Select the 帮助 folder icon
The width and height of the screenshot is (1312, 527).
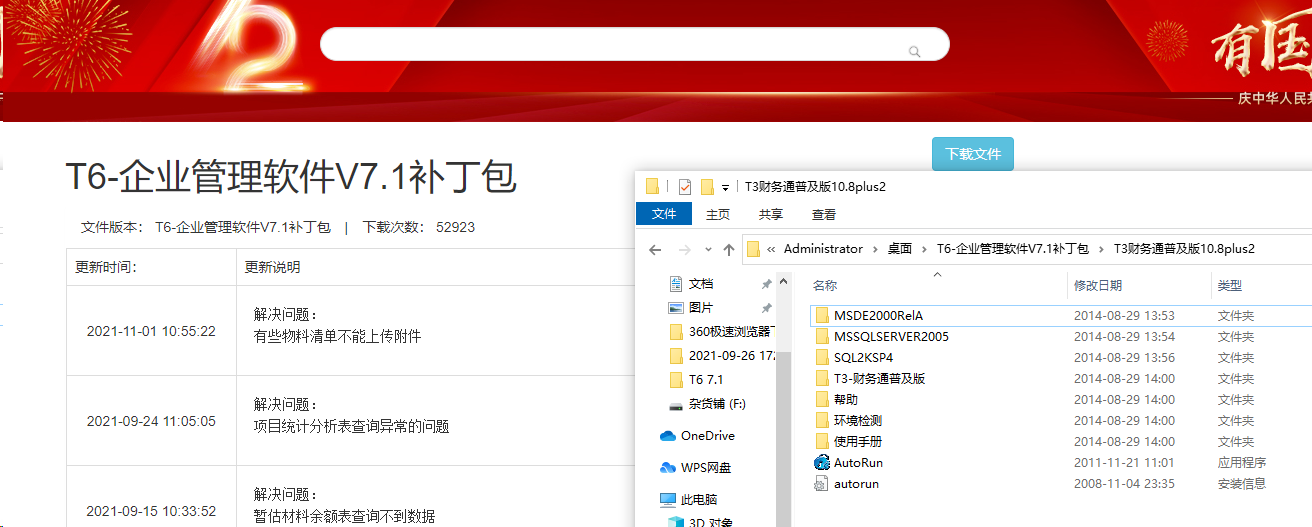pos(822,400)
